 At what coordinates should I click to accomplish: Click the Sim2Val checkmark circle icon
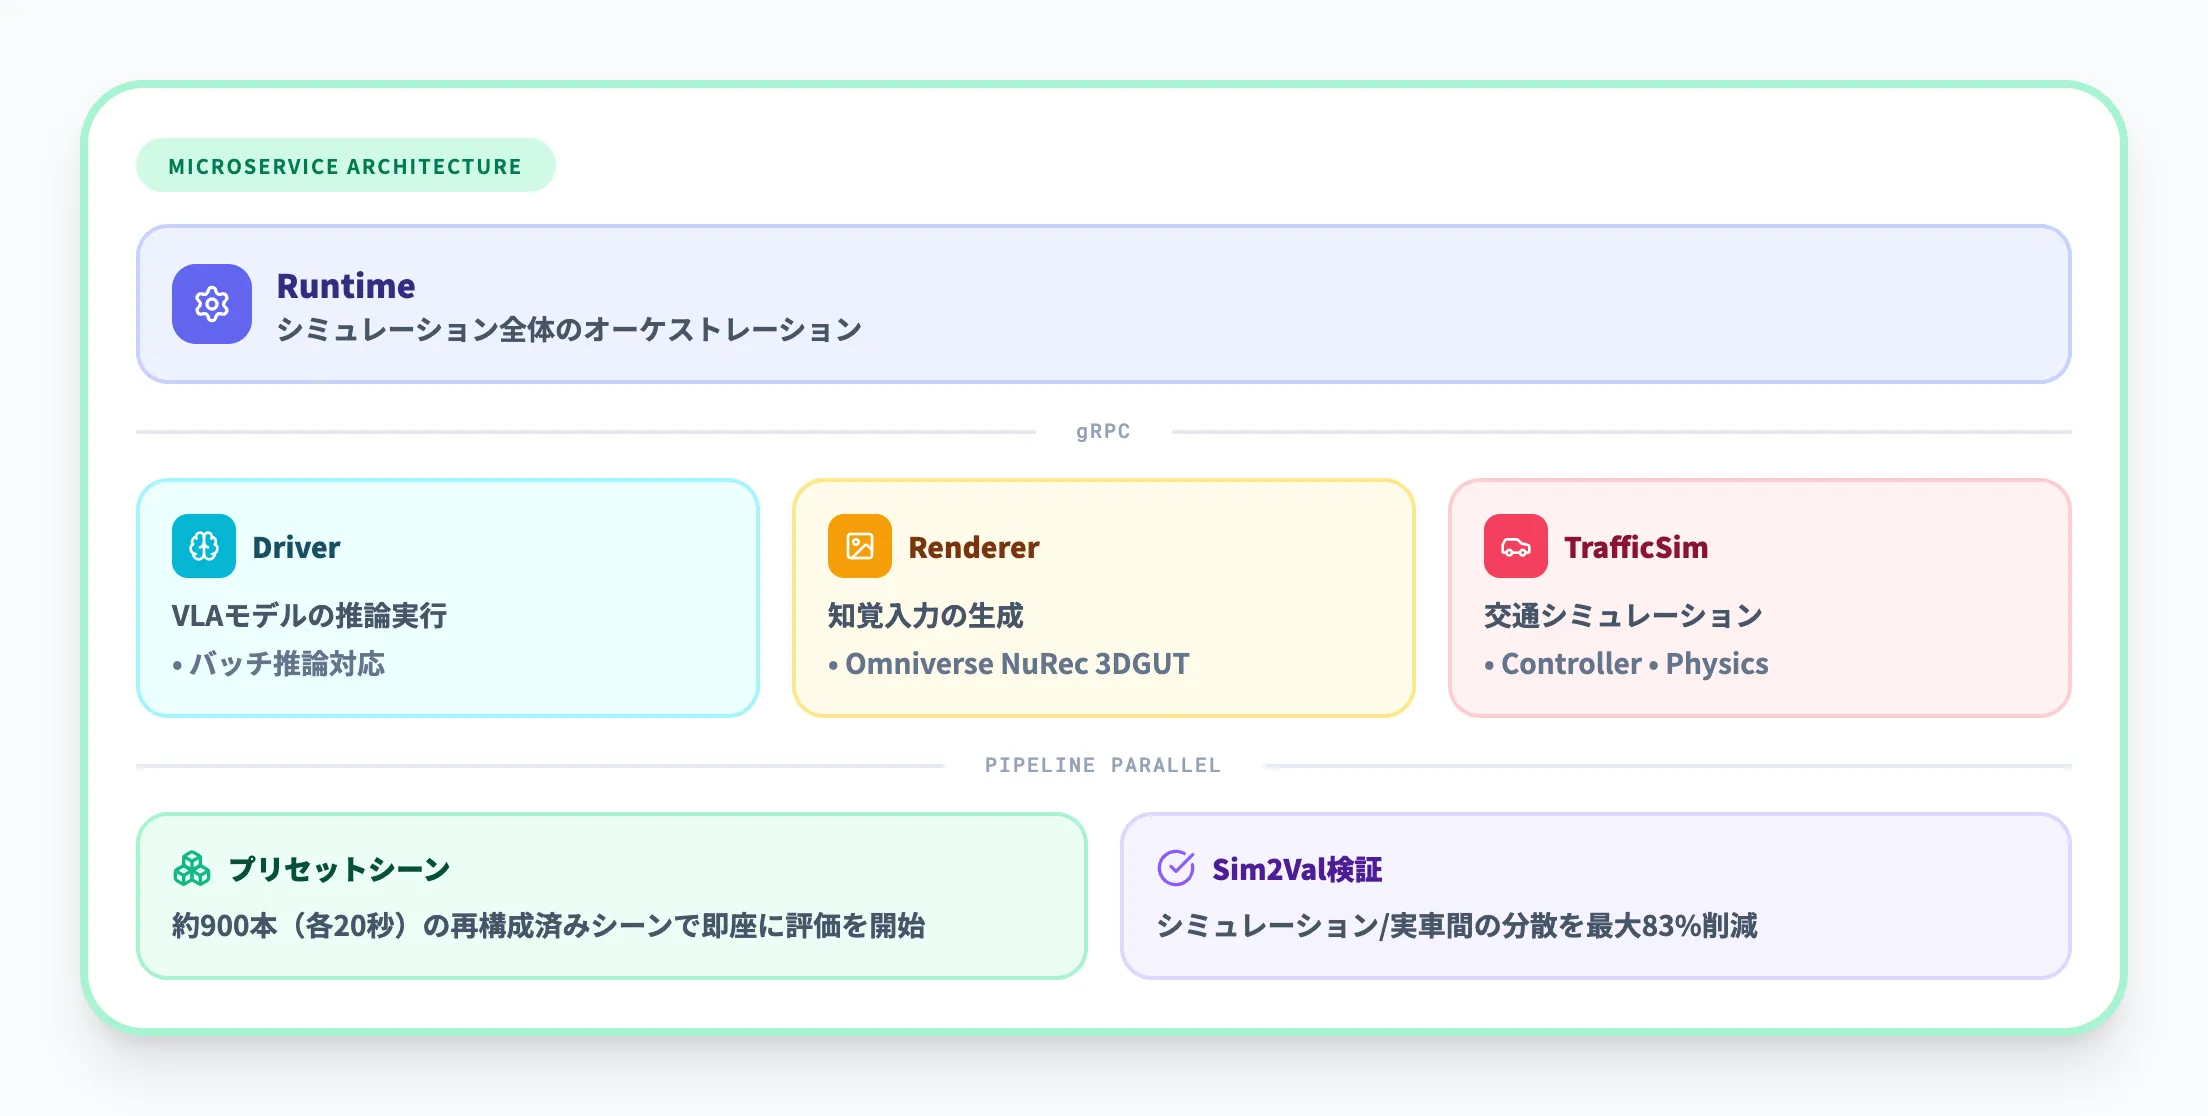(1176, 868)
